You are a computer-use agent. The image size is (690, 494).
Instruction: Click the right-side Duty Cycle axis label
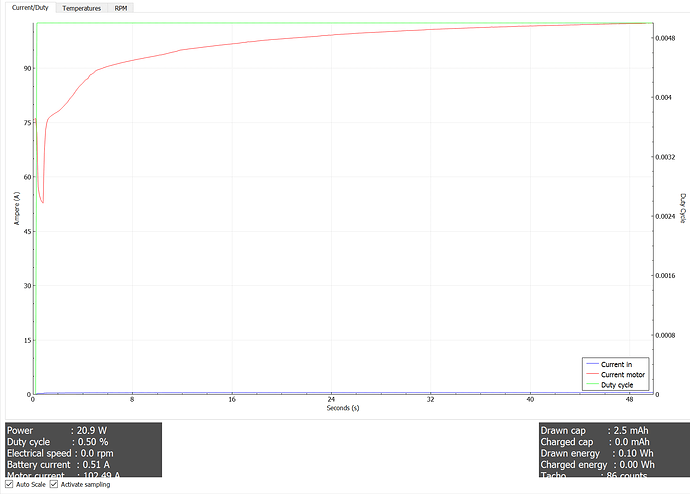click(682, 207)
